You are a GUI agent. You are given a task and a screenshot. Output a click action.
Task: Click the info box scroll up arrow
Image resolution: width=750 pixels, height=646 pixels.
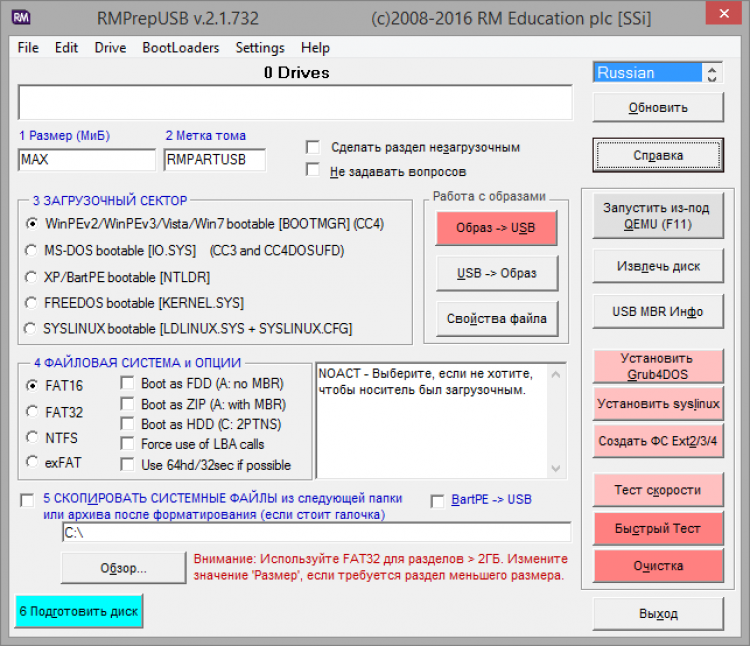(x=556, y=374)
